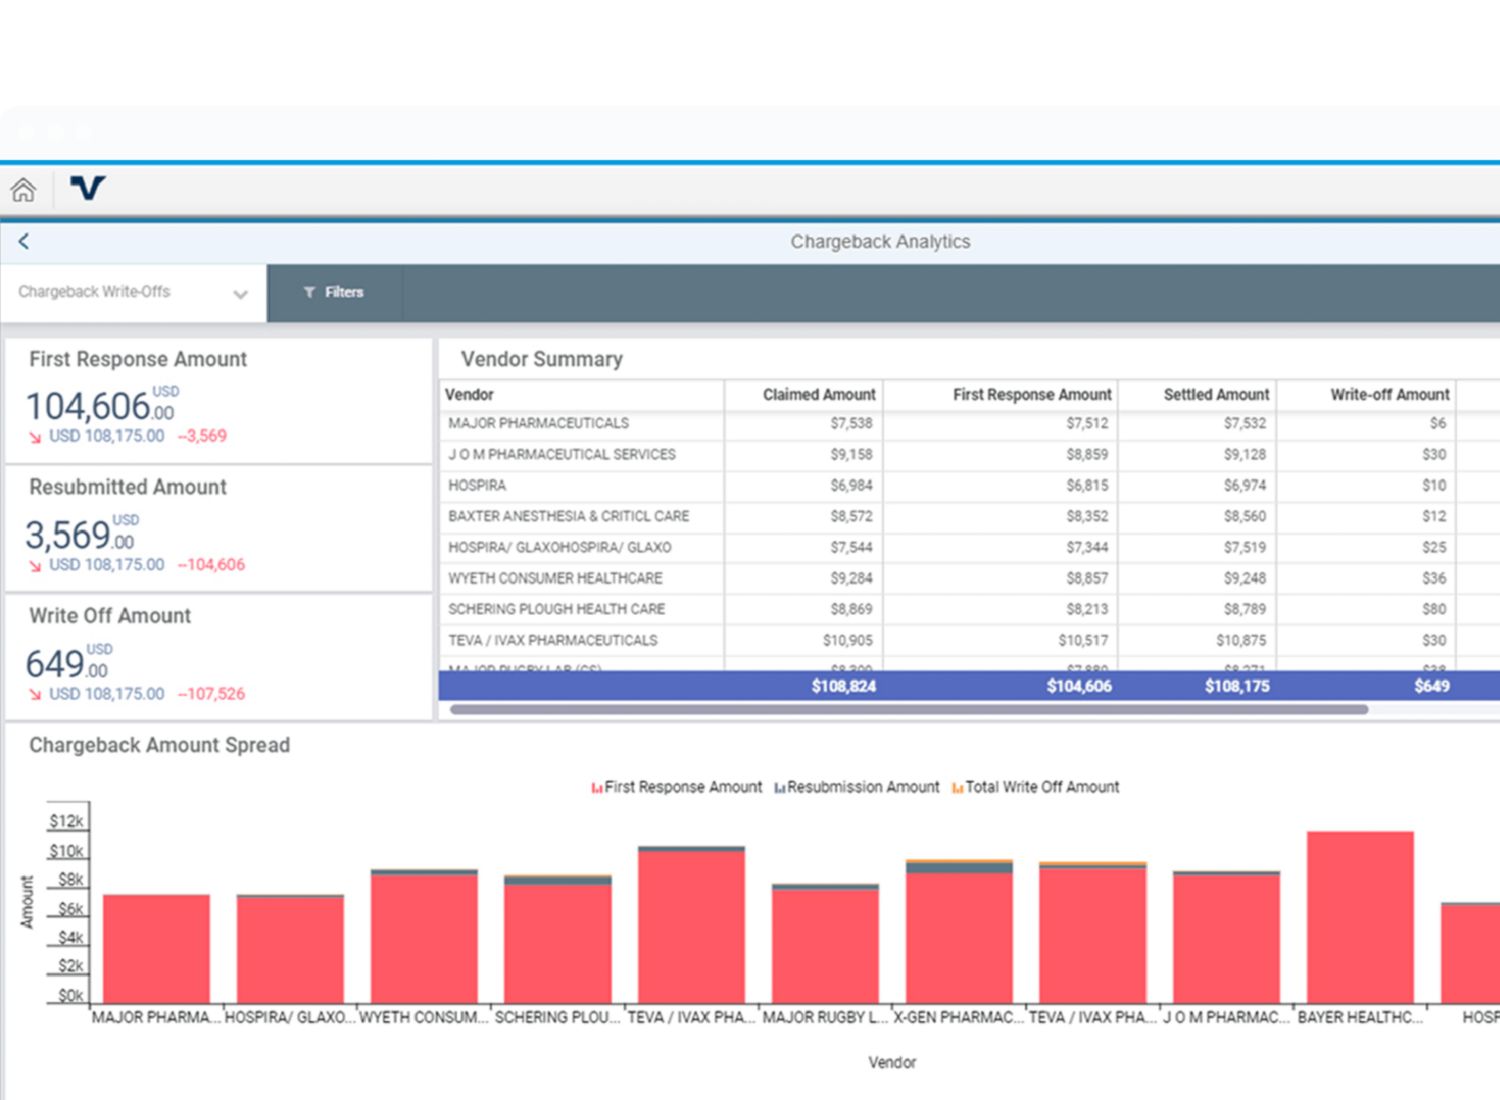
Task: Select the BAXTER ANESTHESIA & CRITICL CARE row
Action: (568, 516)
